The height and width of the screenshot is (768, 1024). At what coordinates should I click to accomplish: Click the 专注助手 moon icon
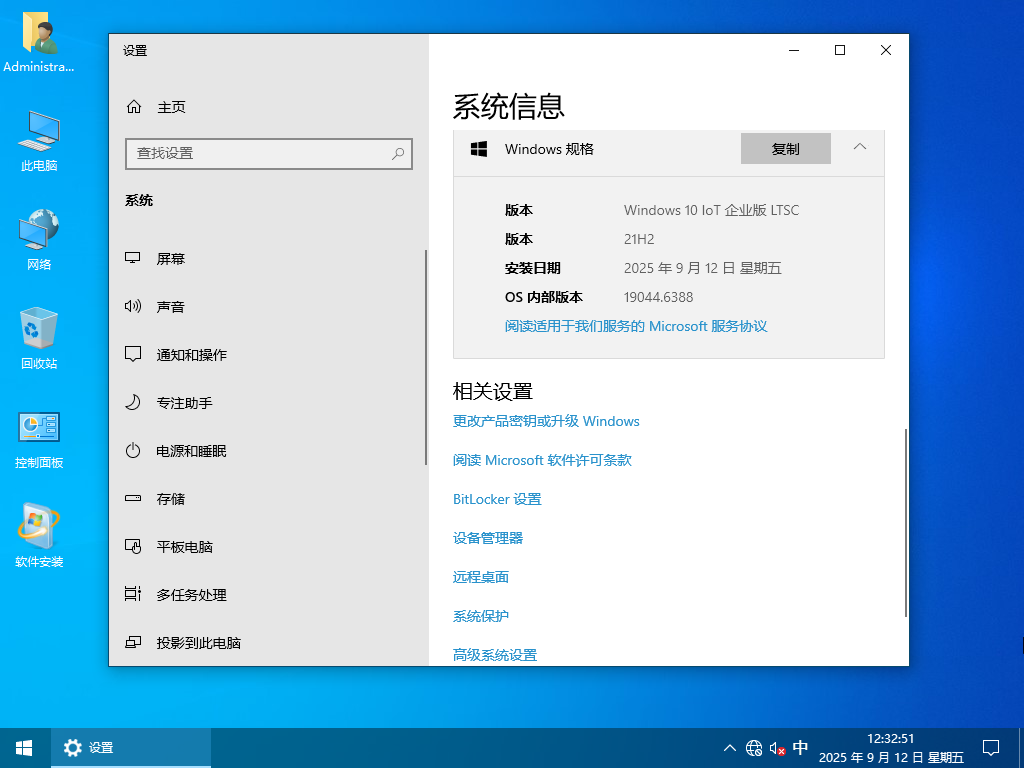coord(133,402)
